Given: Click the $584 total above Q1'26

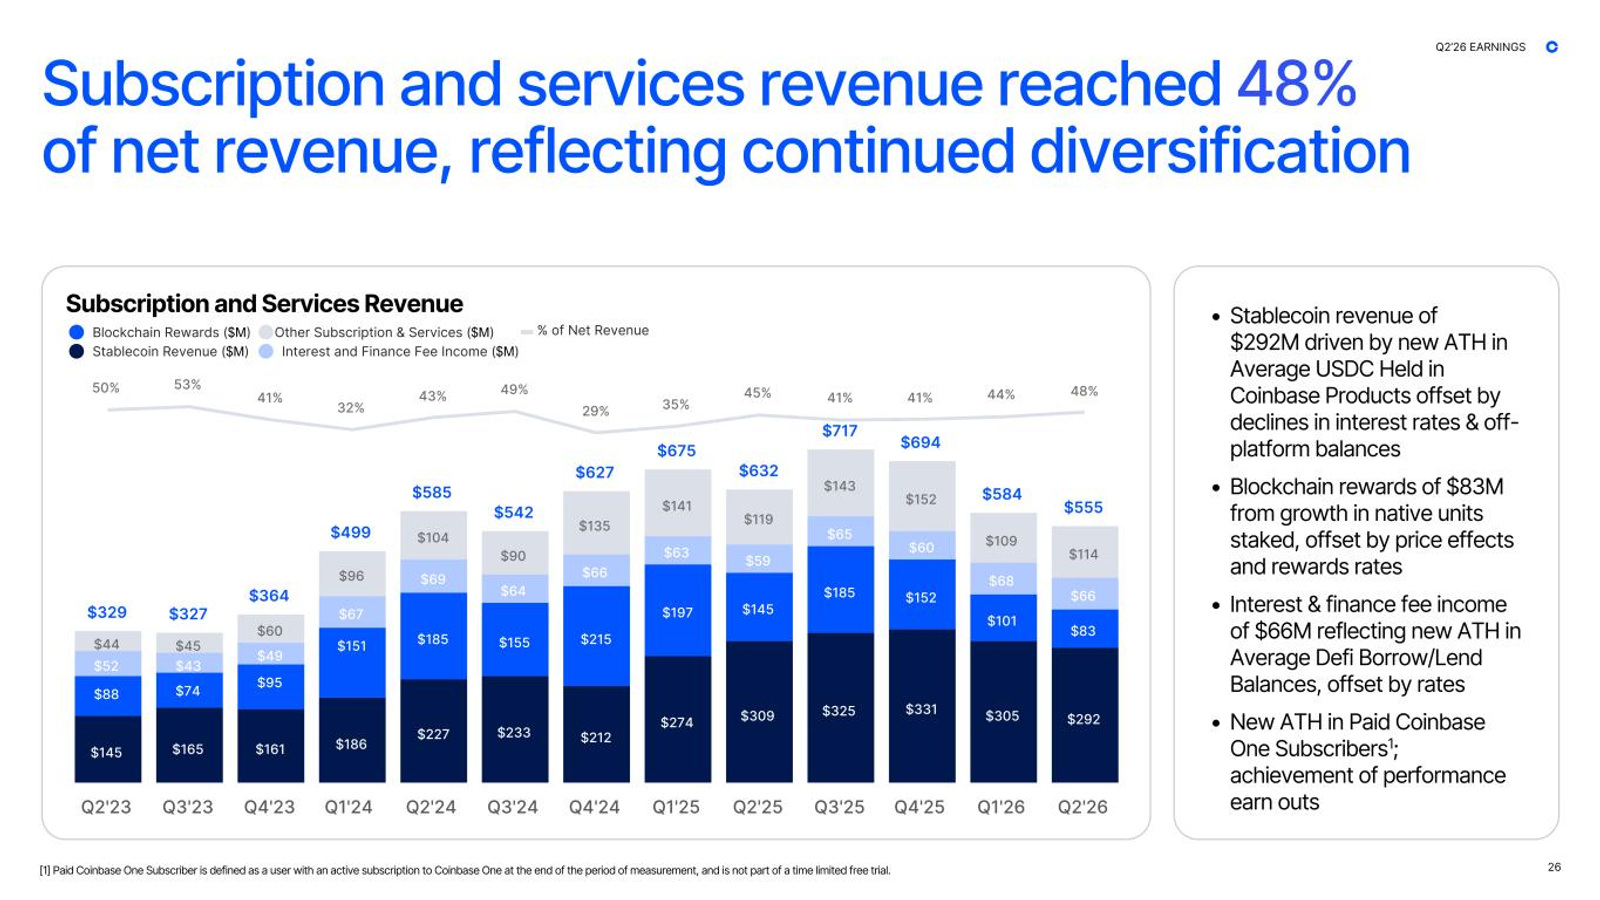Looking at the screenshot, I should [1002, 494].
